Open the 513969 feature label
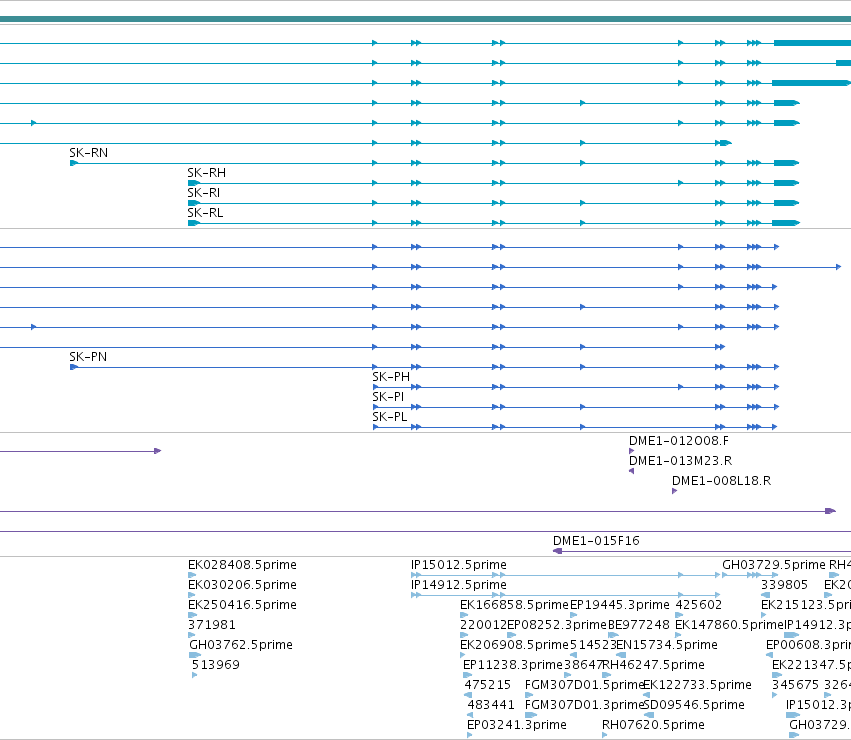The image size is (851, 740). point(215,665)
